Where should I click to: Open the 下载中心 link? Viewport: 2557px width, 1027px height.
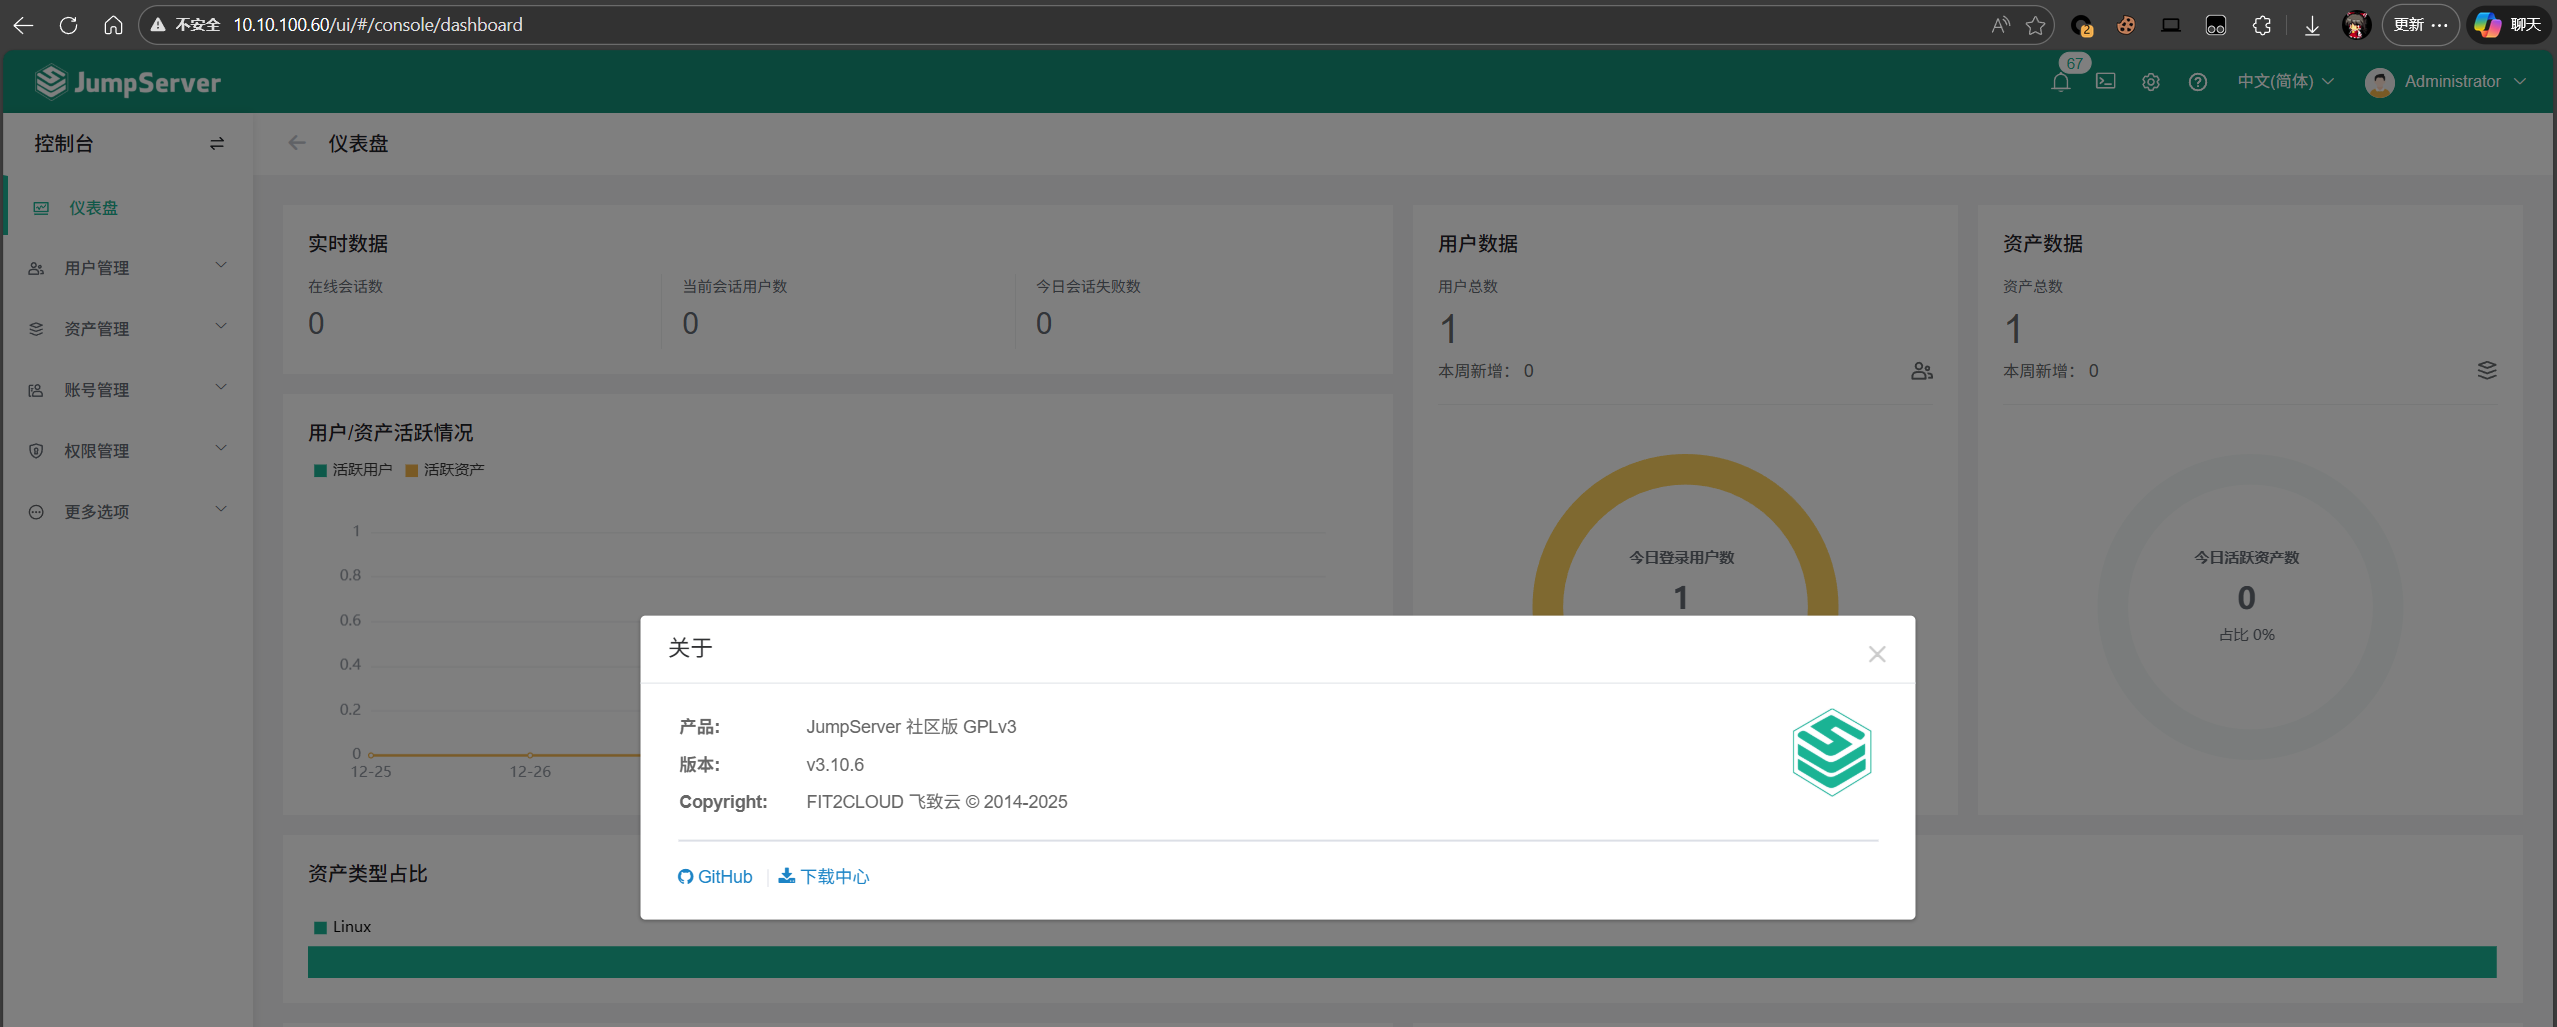point(824,877)
